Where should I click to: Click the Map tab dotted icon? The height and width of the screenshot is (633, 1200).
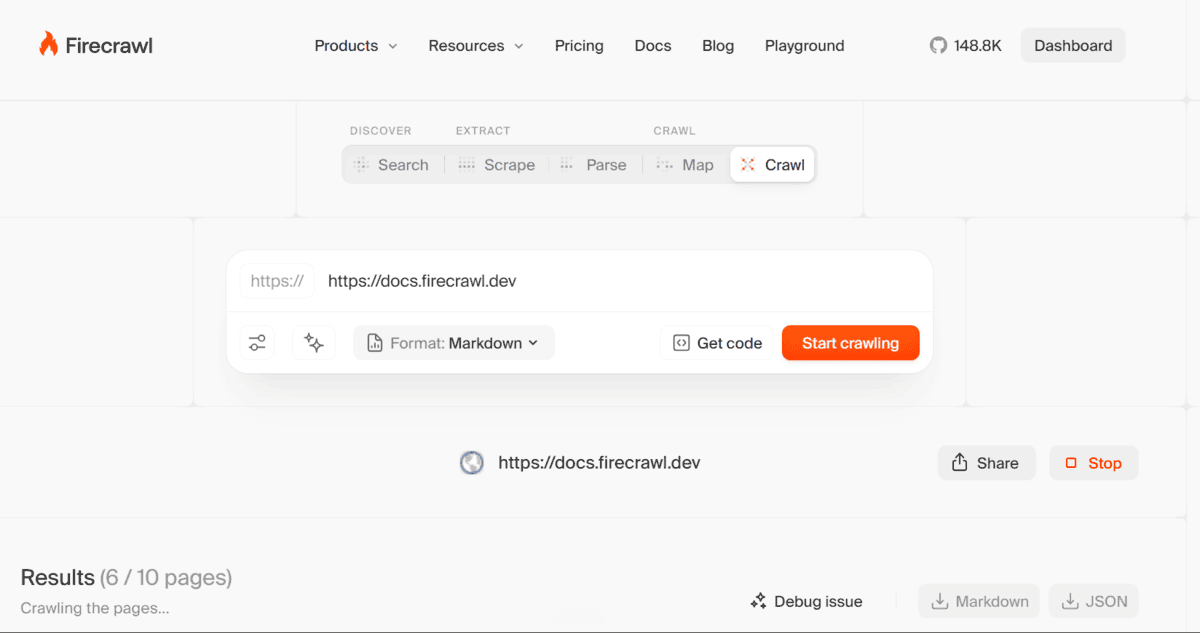tap(665, 165)
